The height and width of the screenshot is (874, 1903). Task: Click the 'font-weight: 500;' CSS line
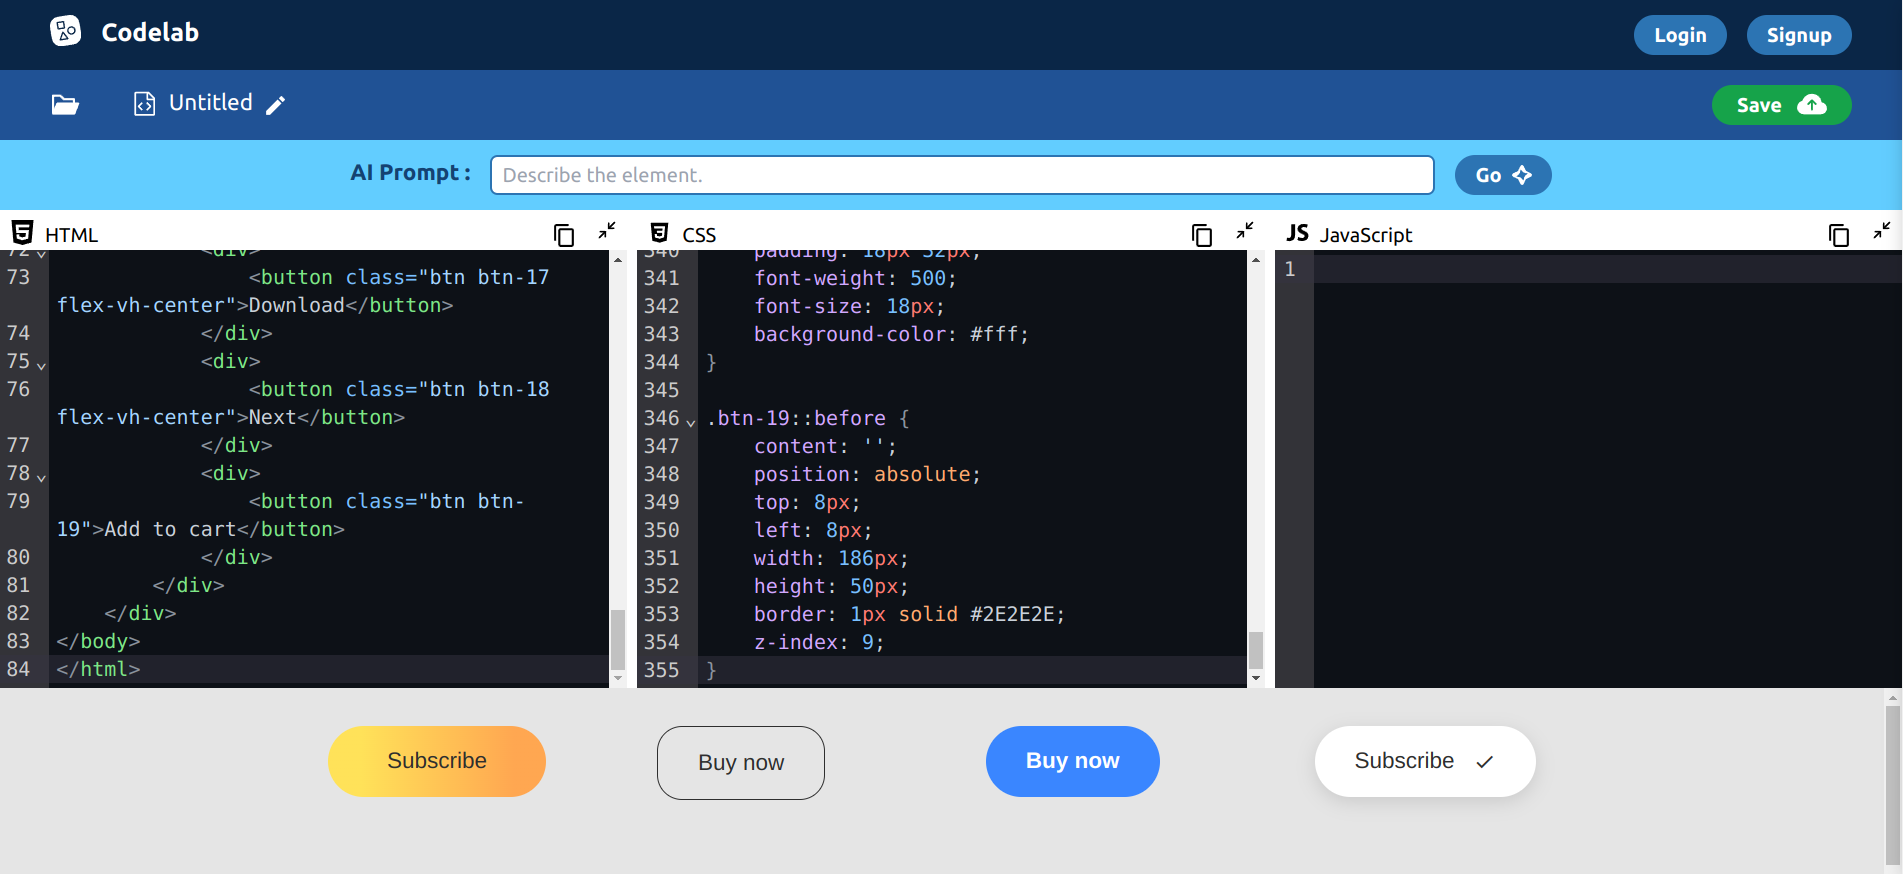(x=855, y=278)
